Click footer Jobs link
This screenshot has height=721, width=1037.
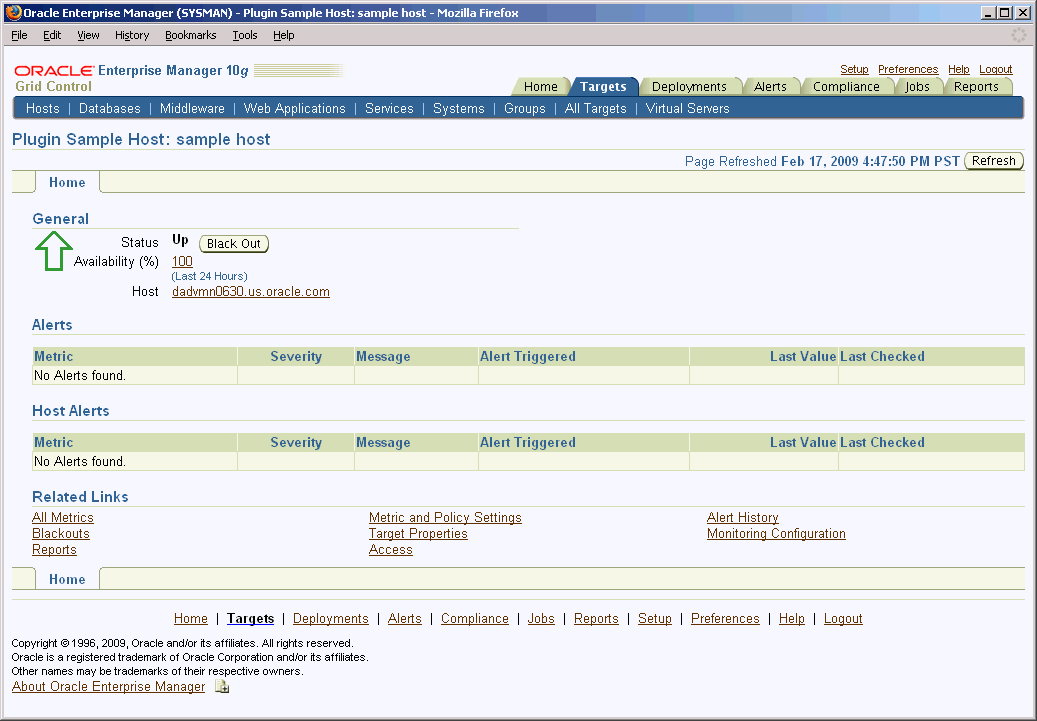[x=541, y=618]
